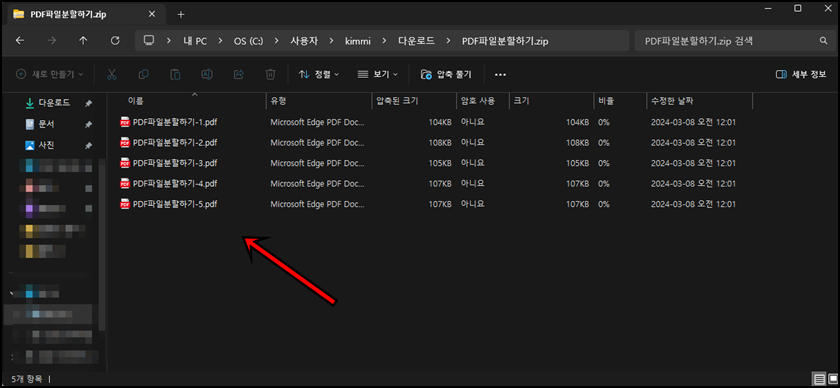This screenshot has width=840, height=388.
Task: Click 압축 풀기 extract button
Action: click(x=446, y=74)
